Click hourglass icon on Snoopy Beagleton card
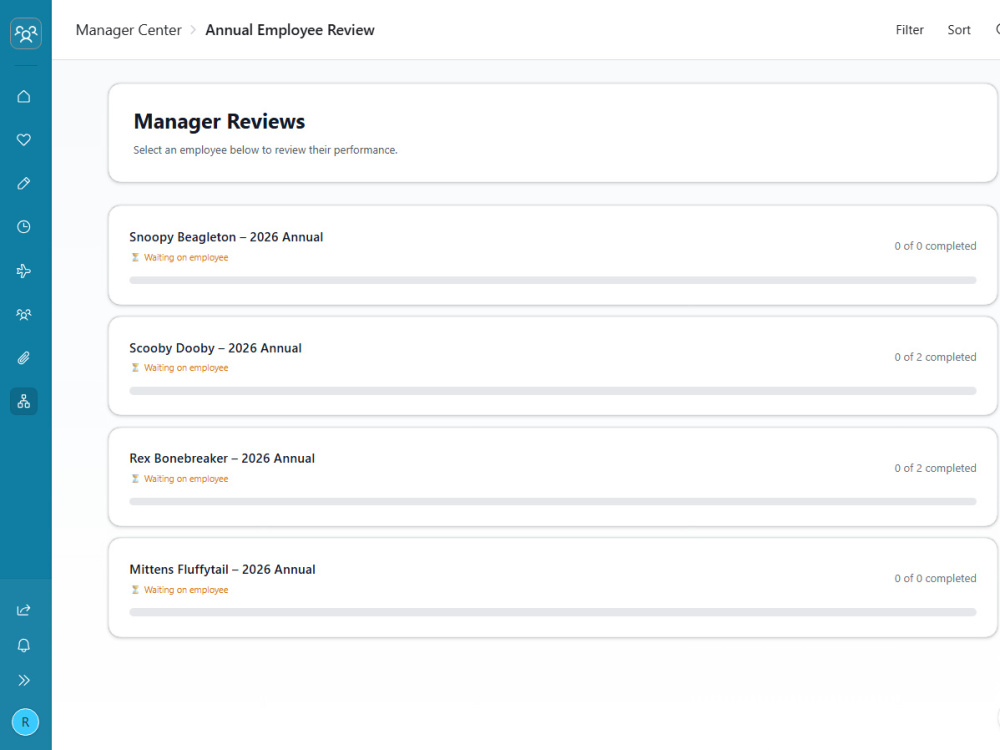Image resolution: width=1000 pixels, height=750 pixels. [135, 258]
